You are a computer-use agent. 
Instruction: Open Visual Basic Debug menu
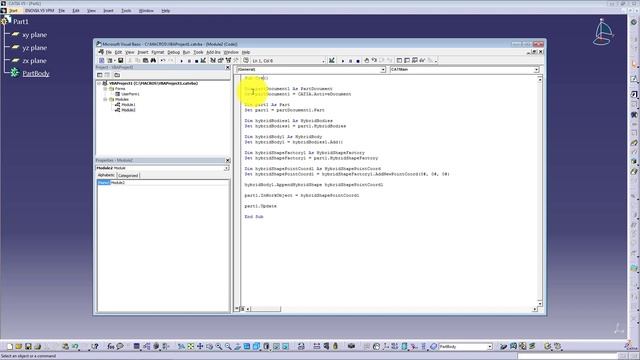(173, 52)
